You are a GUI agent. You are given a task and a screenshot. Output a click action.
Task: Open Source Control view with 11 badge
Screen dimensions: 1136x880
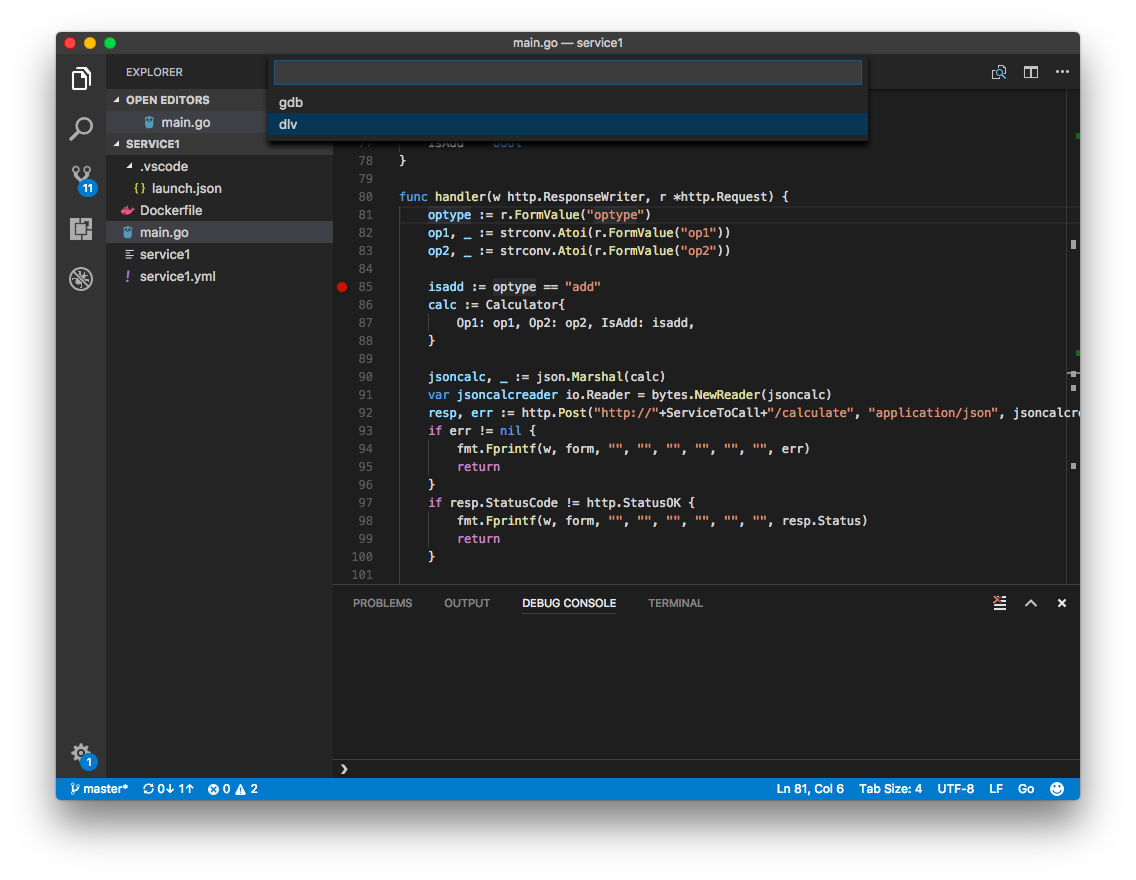point(83,180)
